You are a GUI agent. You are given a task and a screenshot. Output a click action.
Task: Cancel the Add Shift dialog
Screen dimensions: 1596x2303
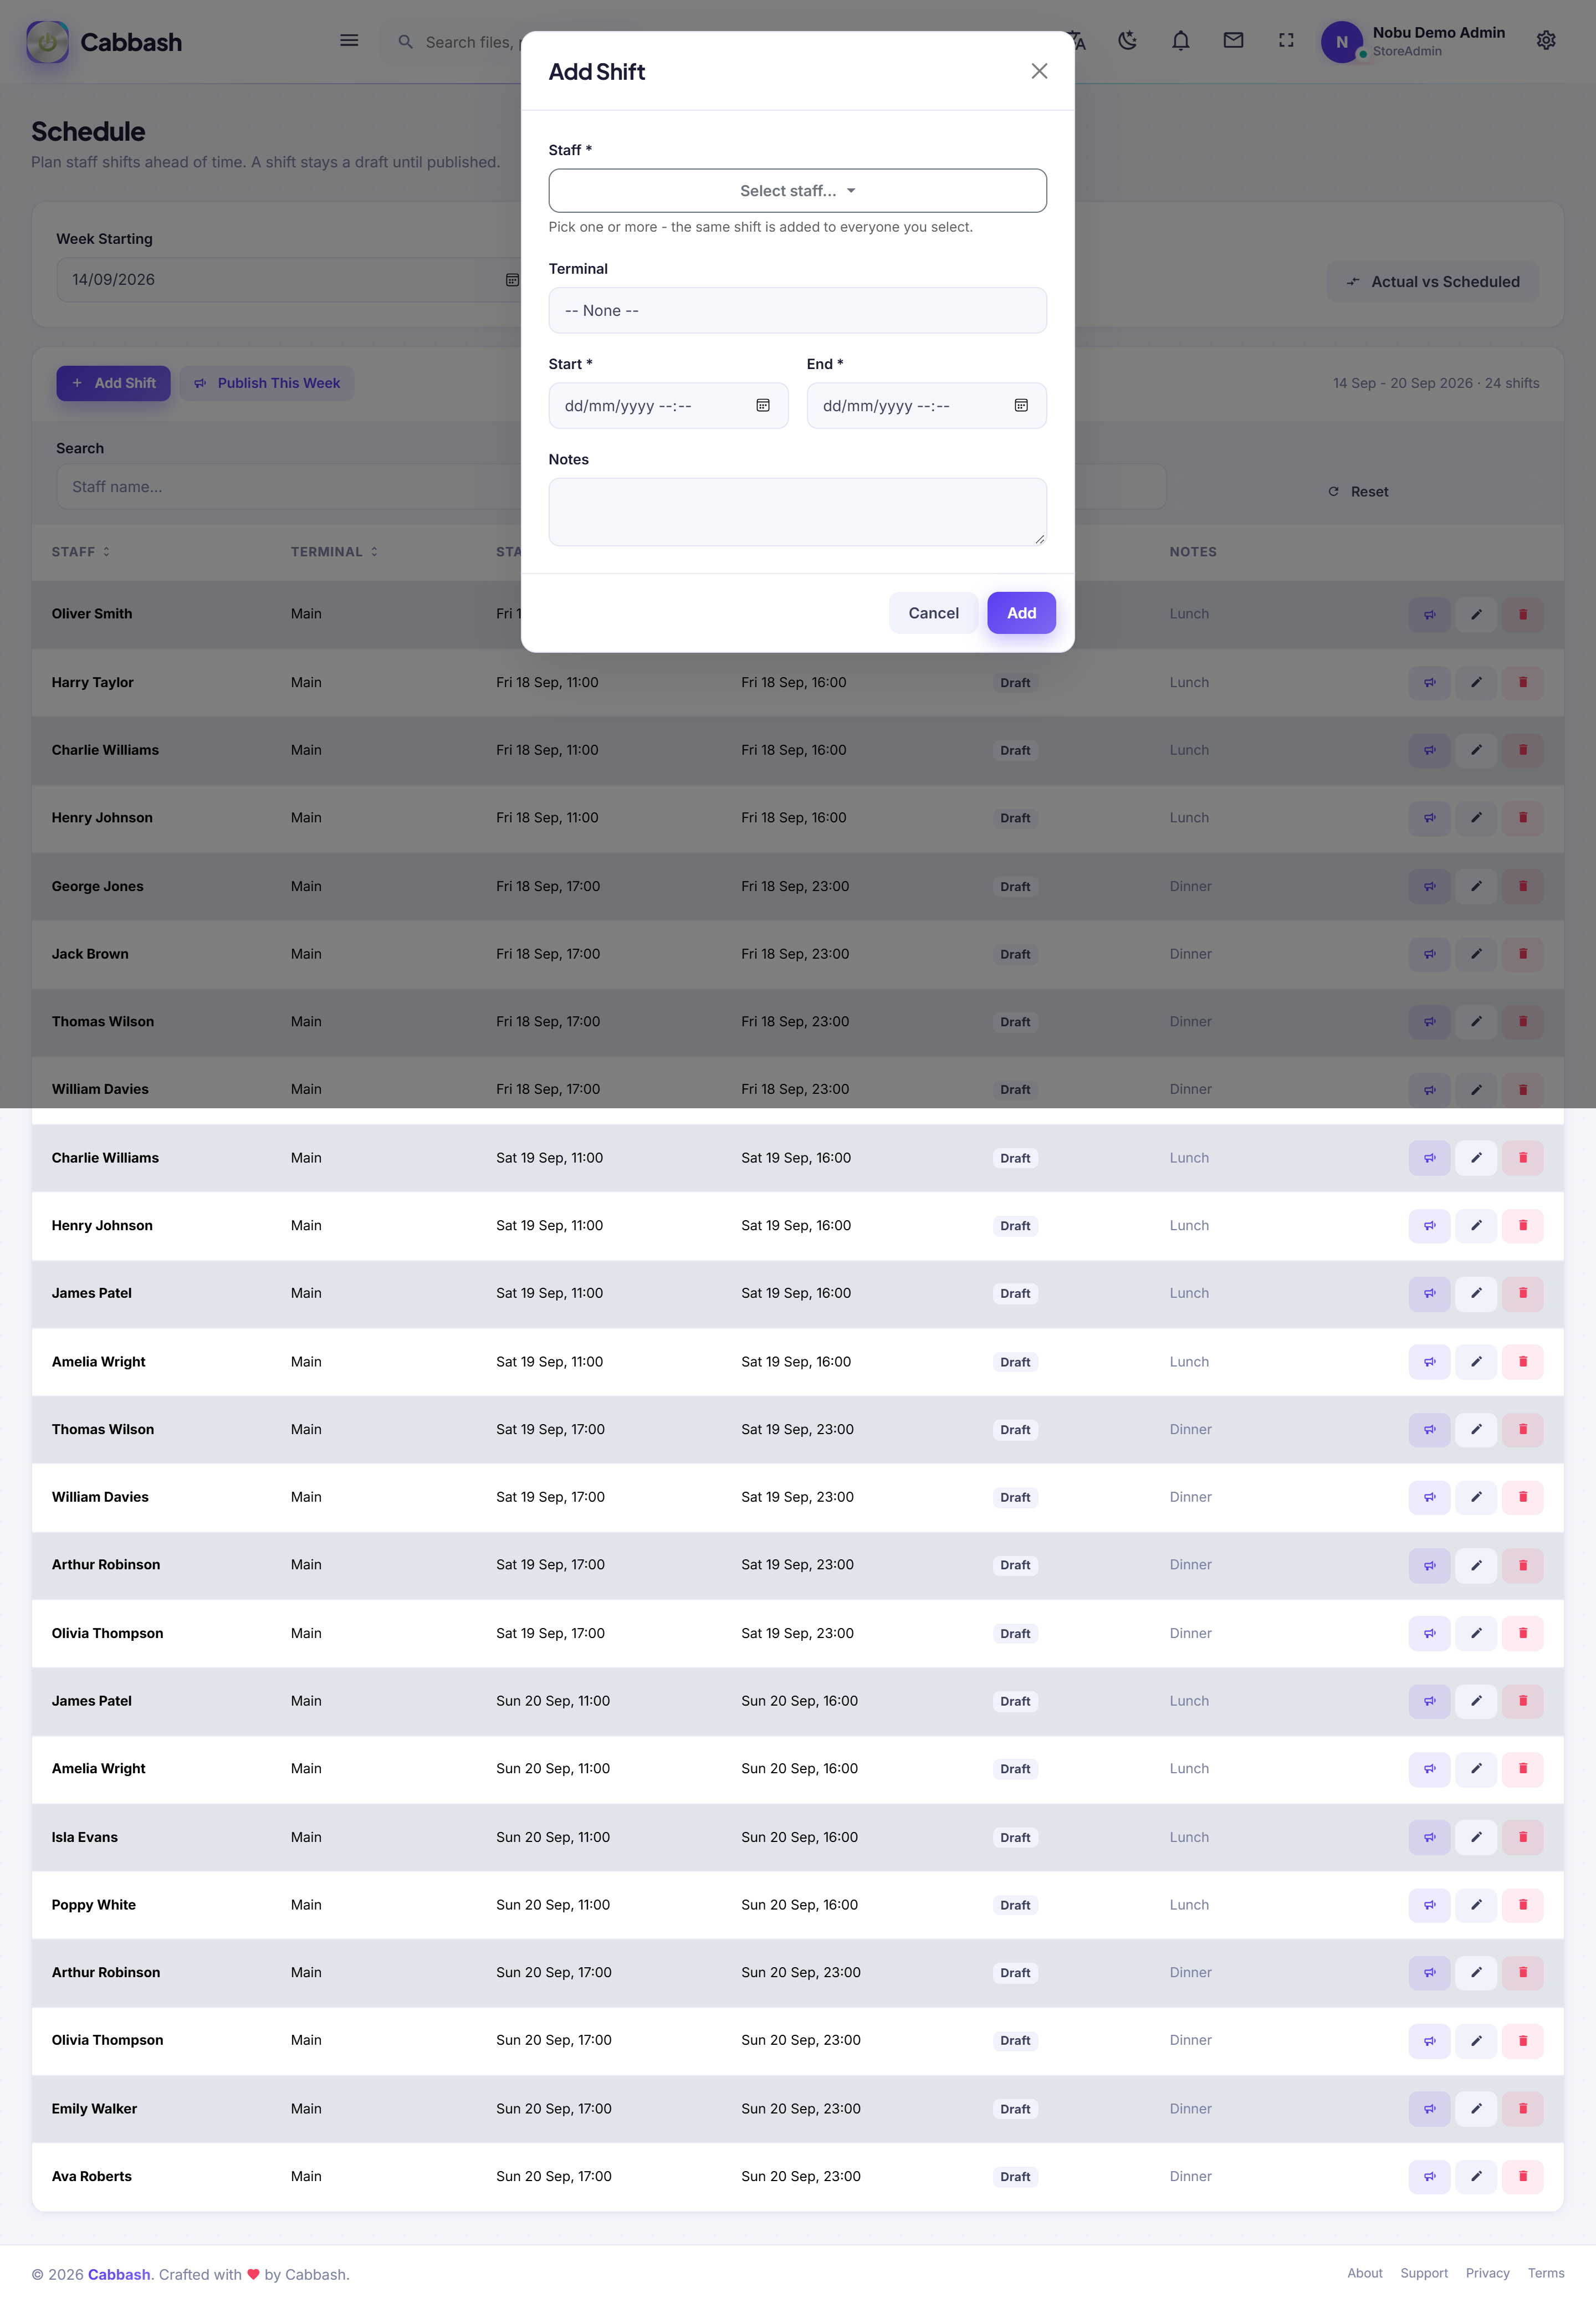933,613
